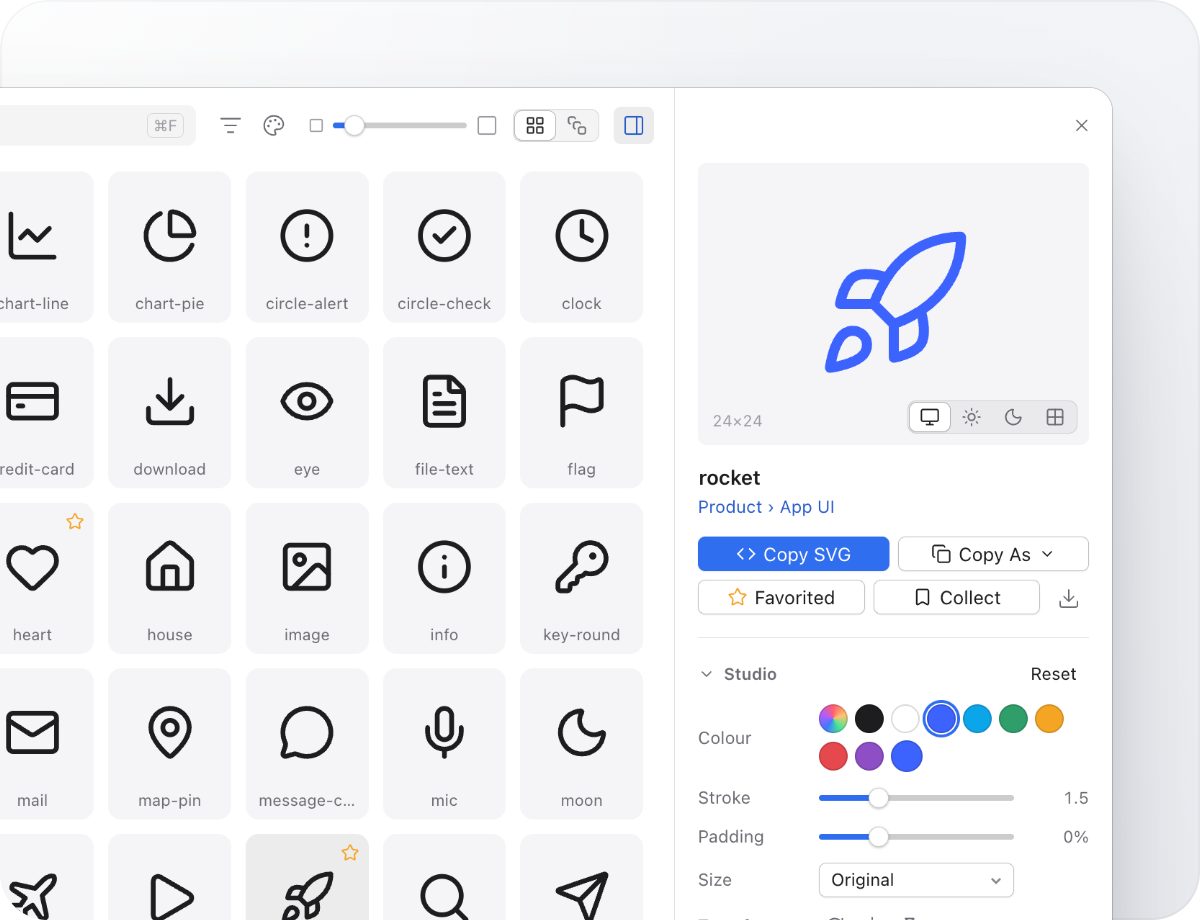Pick the rainbow custom colour swatch
1200x920 pixels.
(x=833, y=718)
